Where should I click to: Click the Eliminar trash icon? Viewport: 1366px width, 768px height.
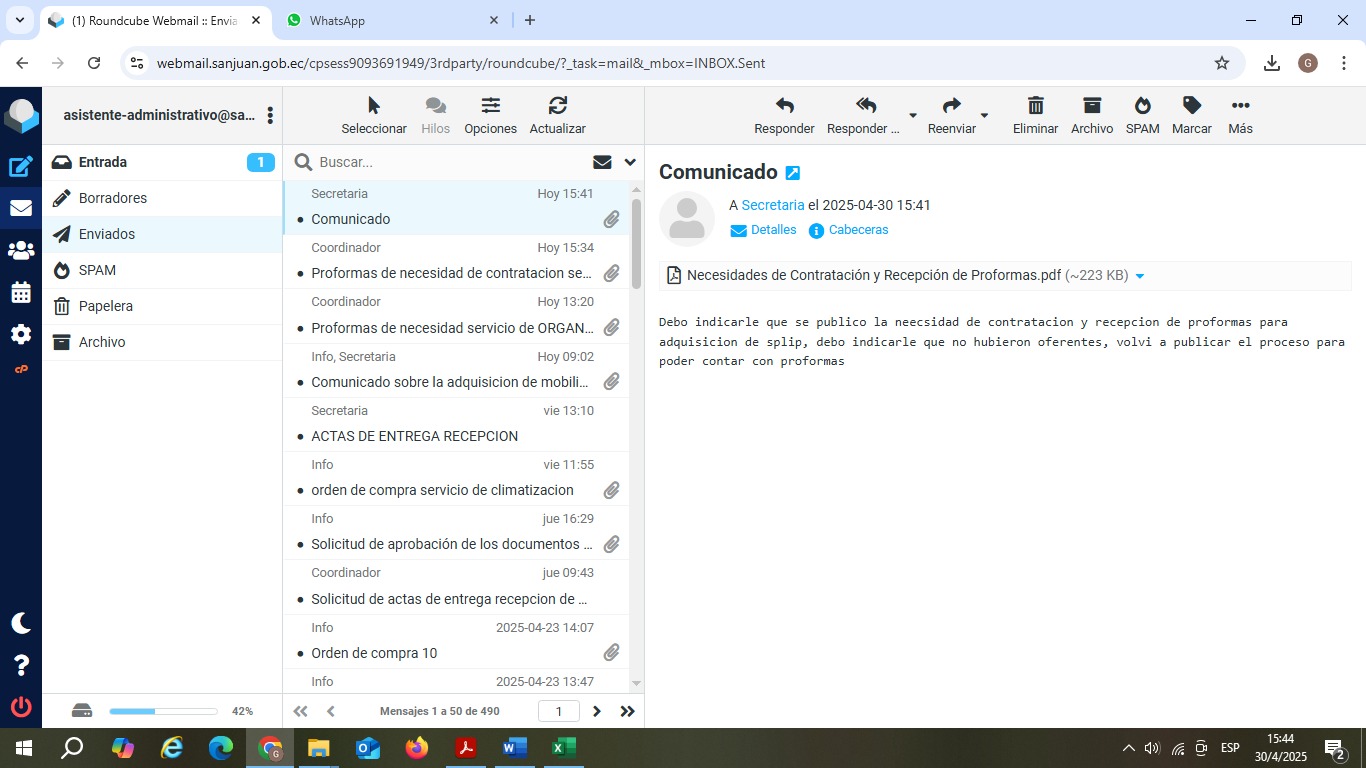(x=1035, y=107)
